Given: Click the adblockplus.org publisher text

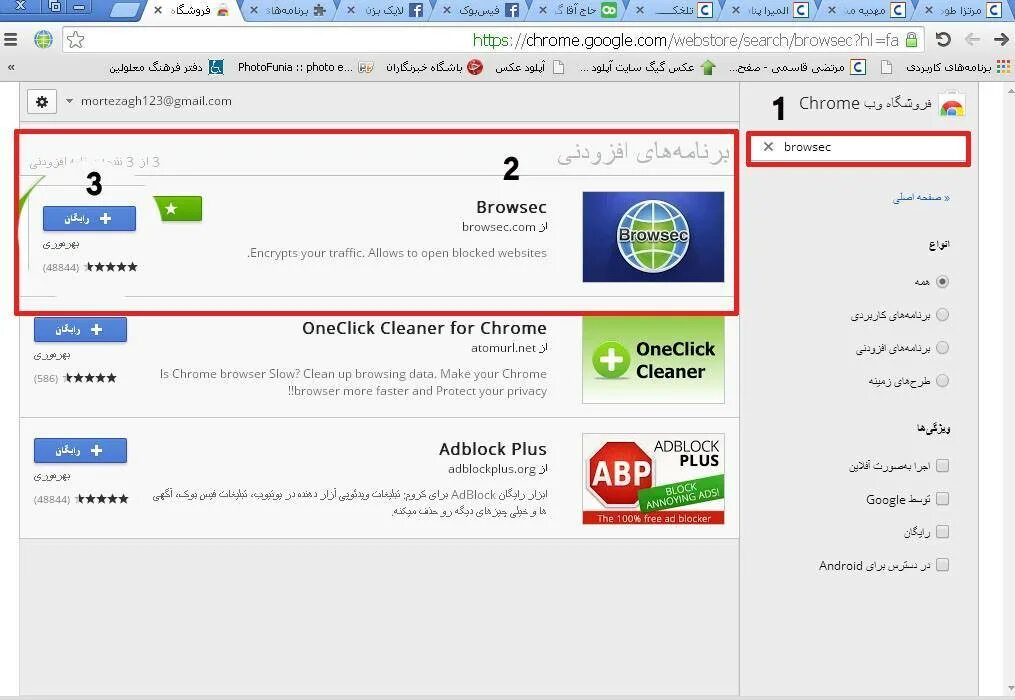Looking at the screenshot, I should pos(498,469).
